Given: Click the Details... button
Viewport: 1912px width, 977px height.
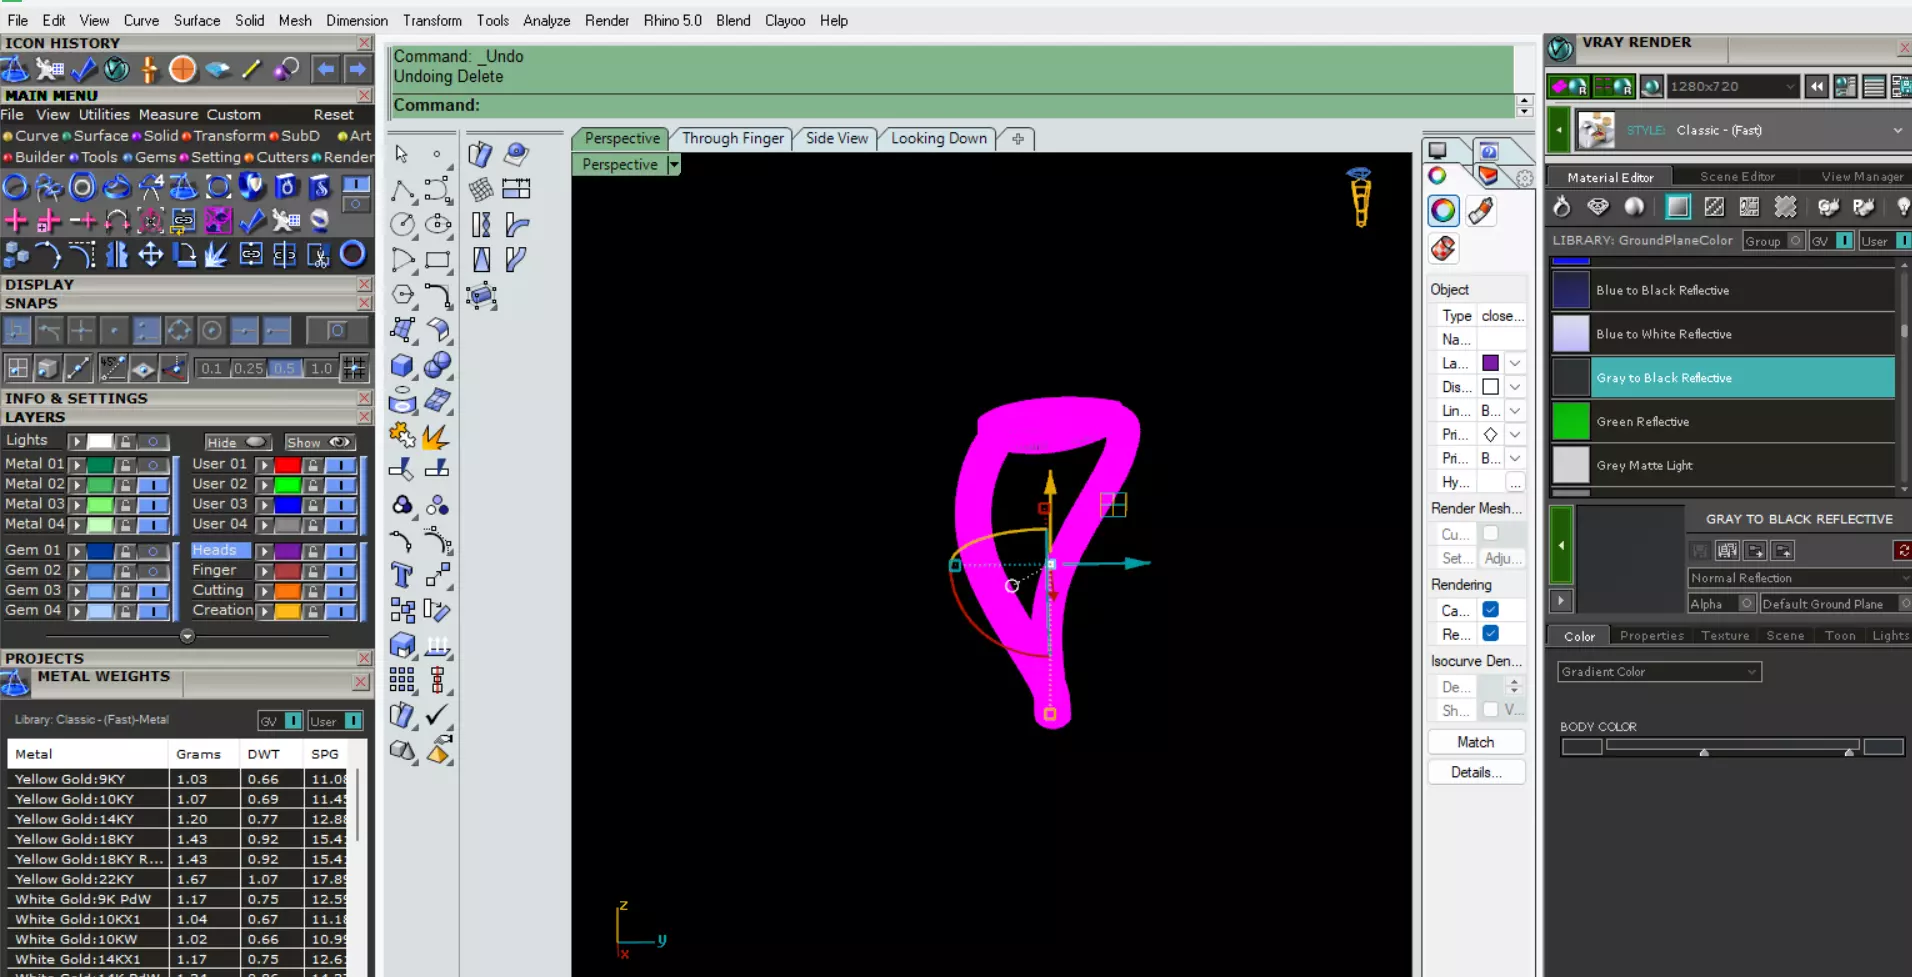Looking at the screenshot, I should (x=1475, y=772).
